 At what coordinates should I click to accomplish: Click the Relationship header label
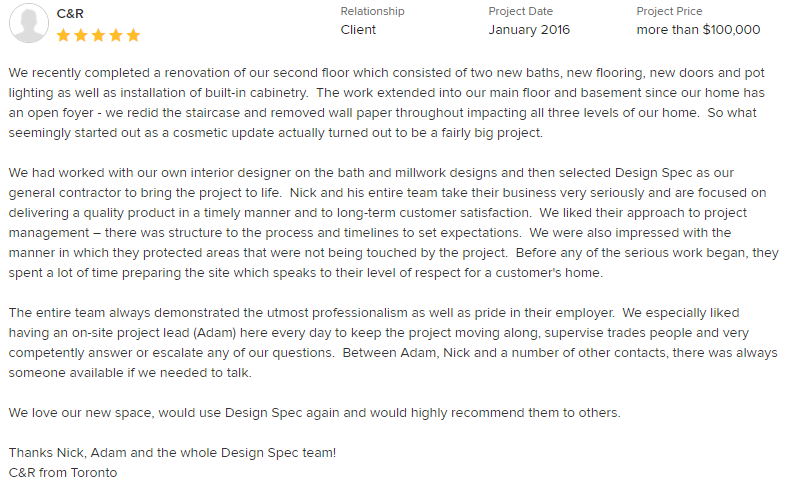(x=372, y=11)
